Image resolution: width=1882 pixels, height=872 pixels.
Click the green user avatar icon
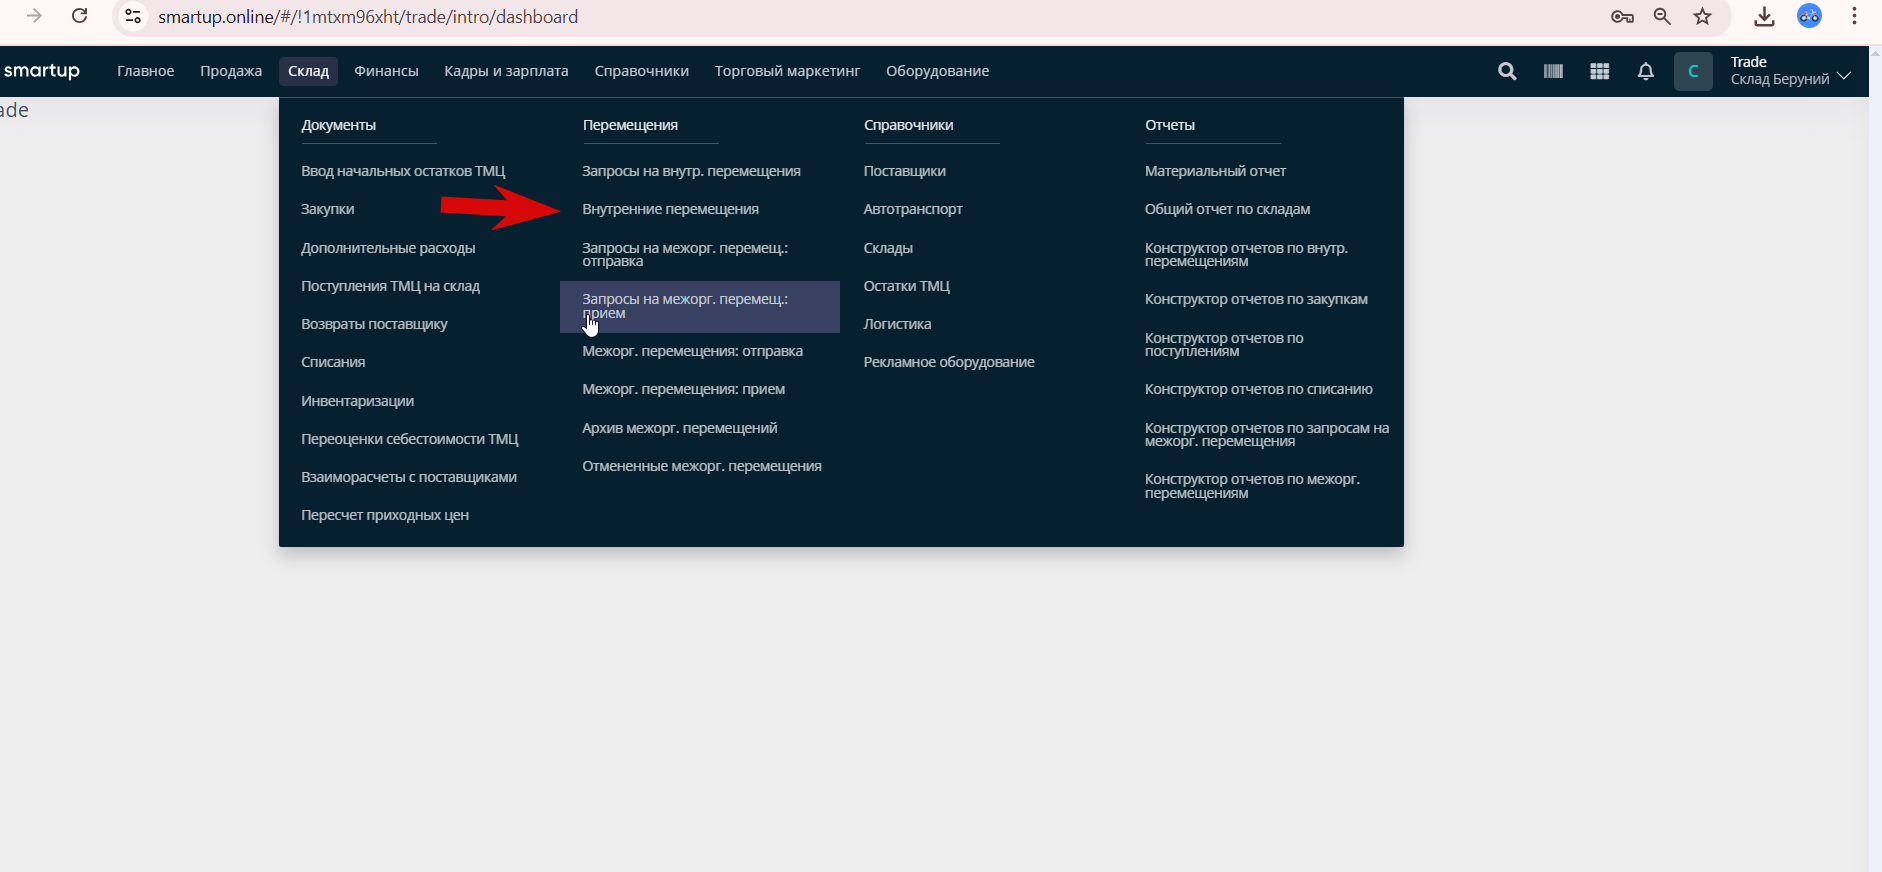click(x=1693, y=71)
